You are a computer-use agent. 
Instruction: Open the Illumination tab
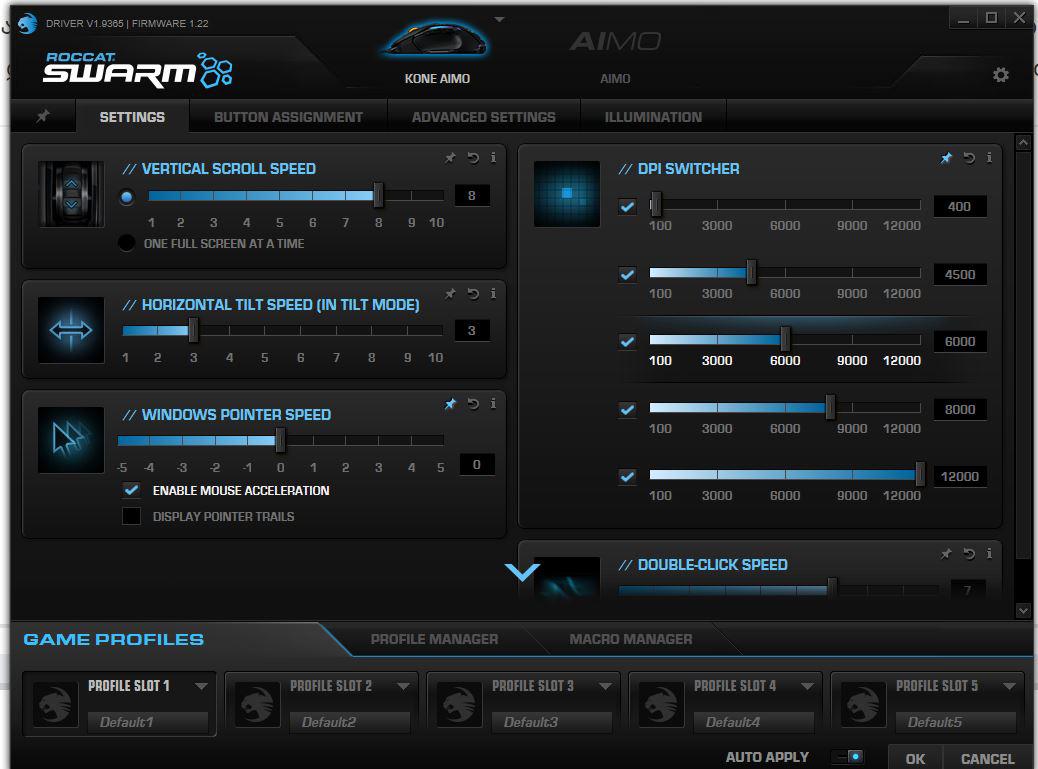653,117
